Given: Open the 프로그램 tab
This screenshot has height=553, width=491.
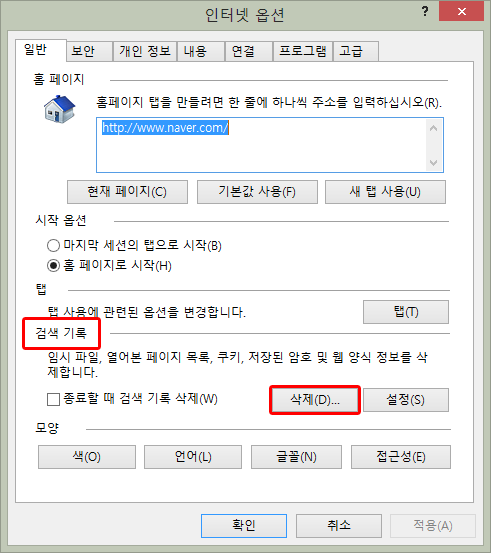Looking at the screenshot, I should [303, 51].
